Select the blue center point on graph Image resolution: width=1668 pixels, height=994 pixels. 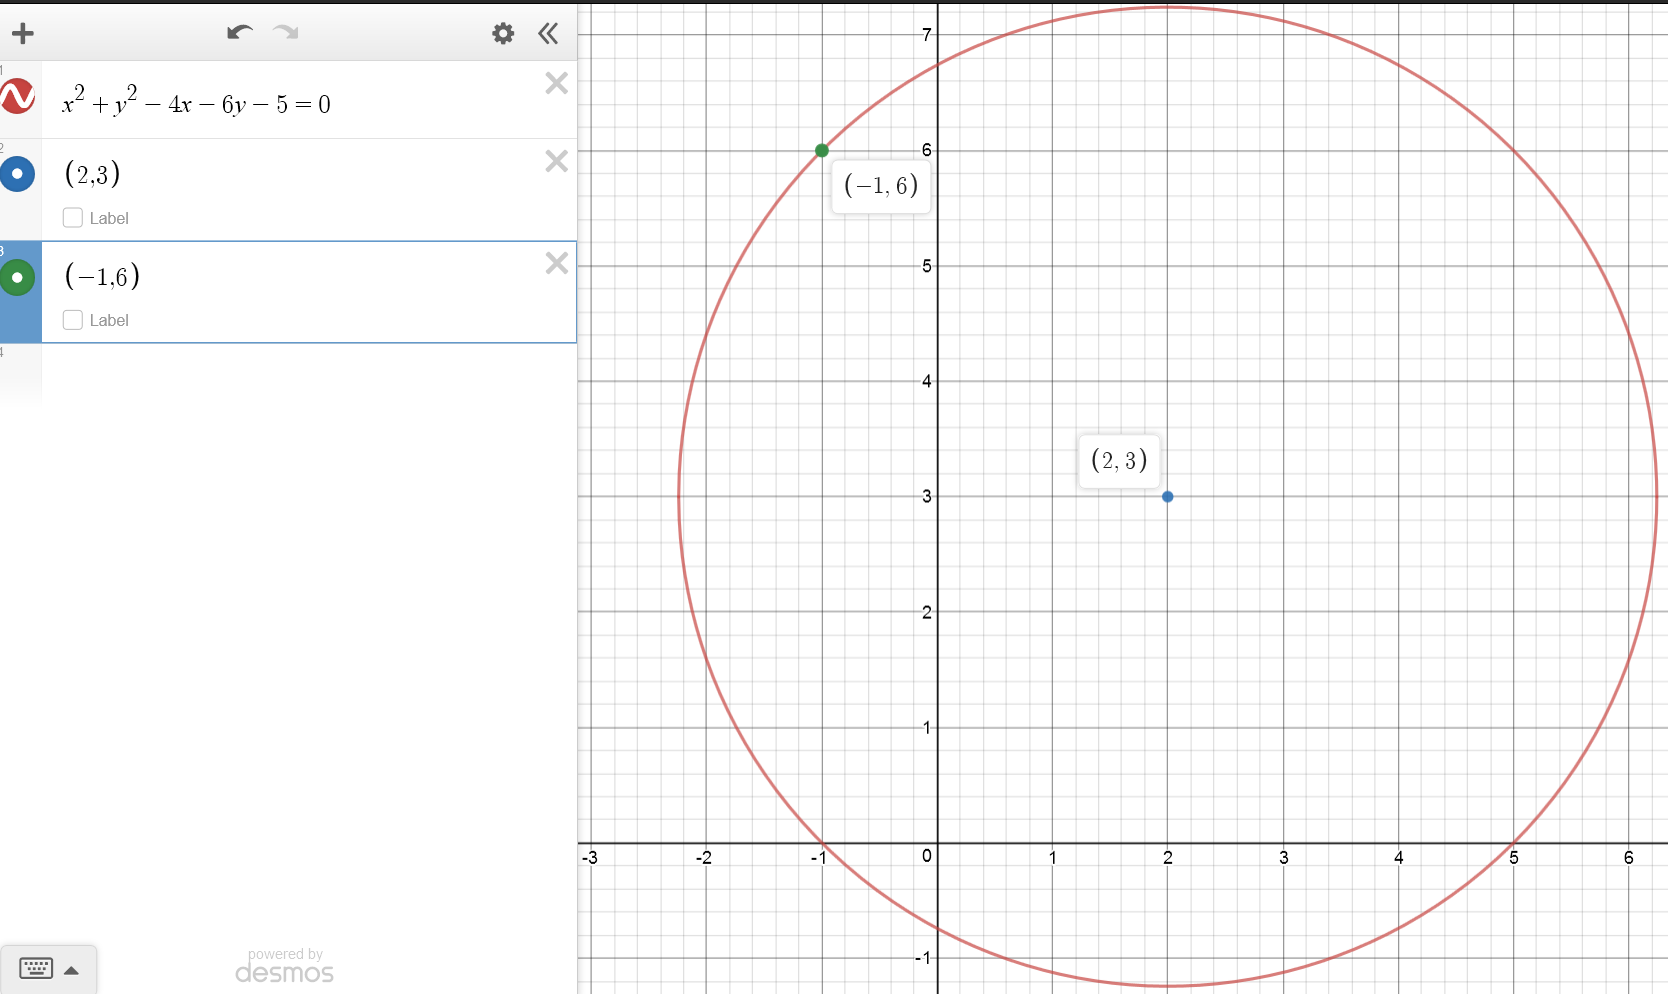1167,497
